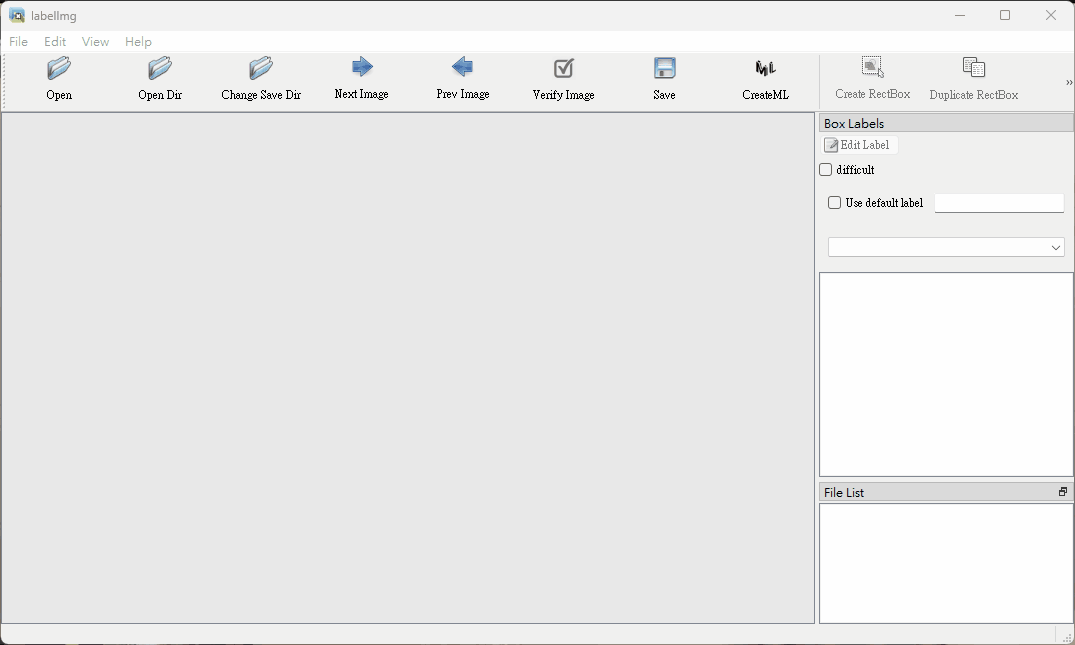Click the Verify Image checkmark icon
Image resolution: width=1075 pixels, height=645 pixels.
coord(564,69)
